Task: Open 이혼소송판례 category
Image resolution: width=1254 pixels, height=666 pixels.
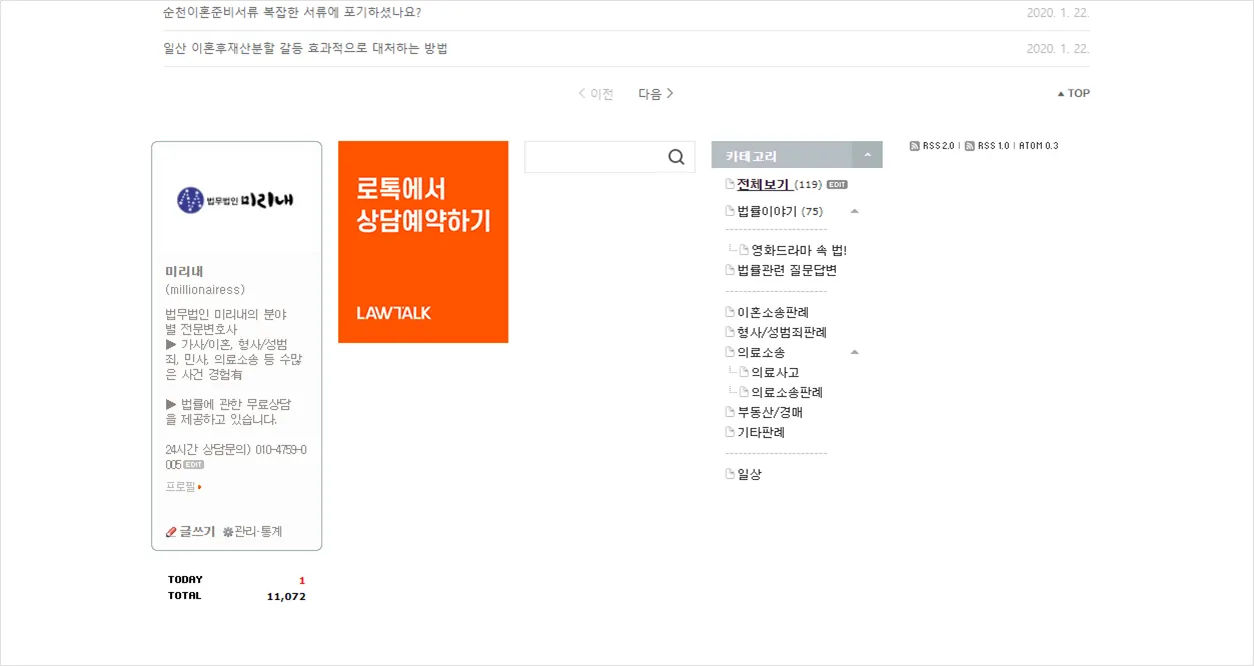Action: (773, 312)
